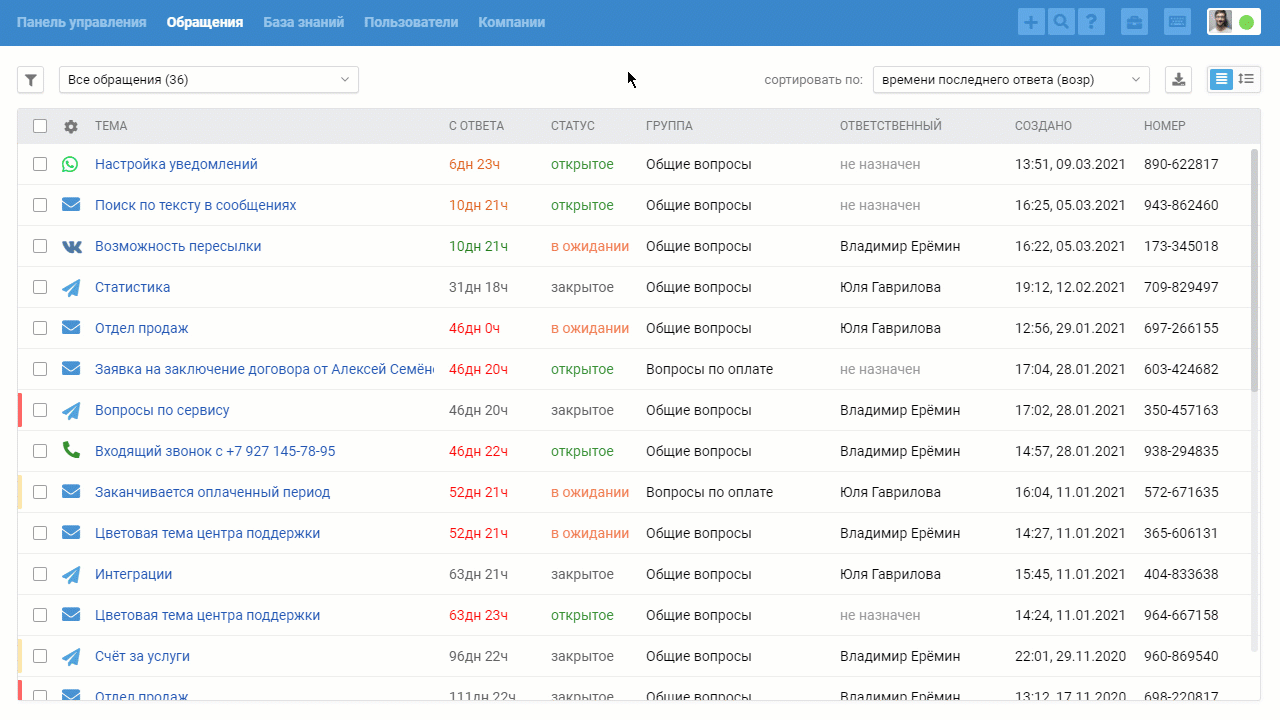The height and width of the screenshot is (720, 1280).
Task: Open the sort by времени последнего ответа dropdown
Action: tap(1011, 80)
